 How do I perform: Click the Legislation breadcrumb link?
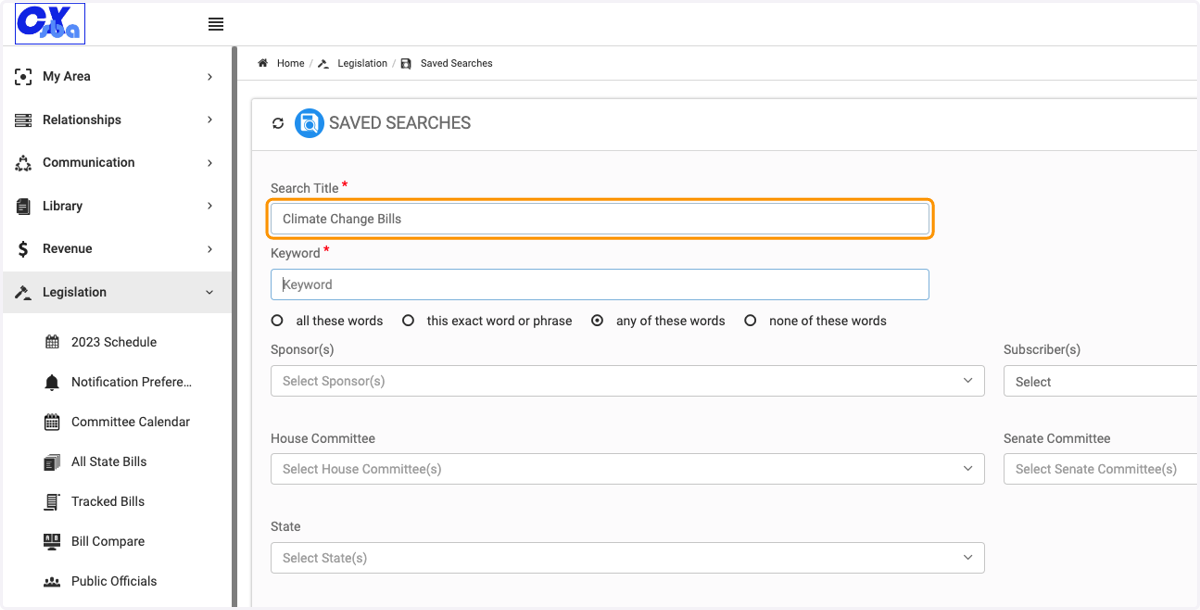(362, 63)
